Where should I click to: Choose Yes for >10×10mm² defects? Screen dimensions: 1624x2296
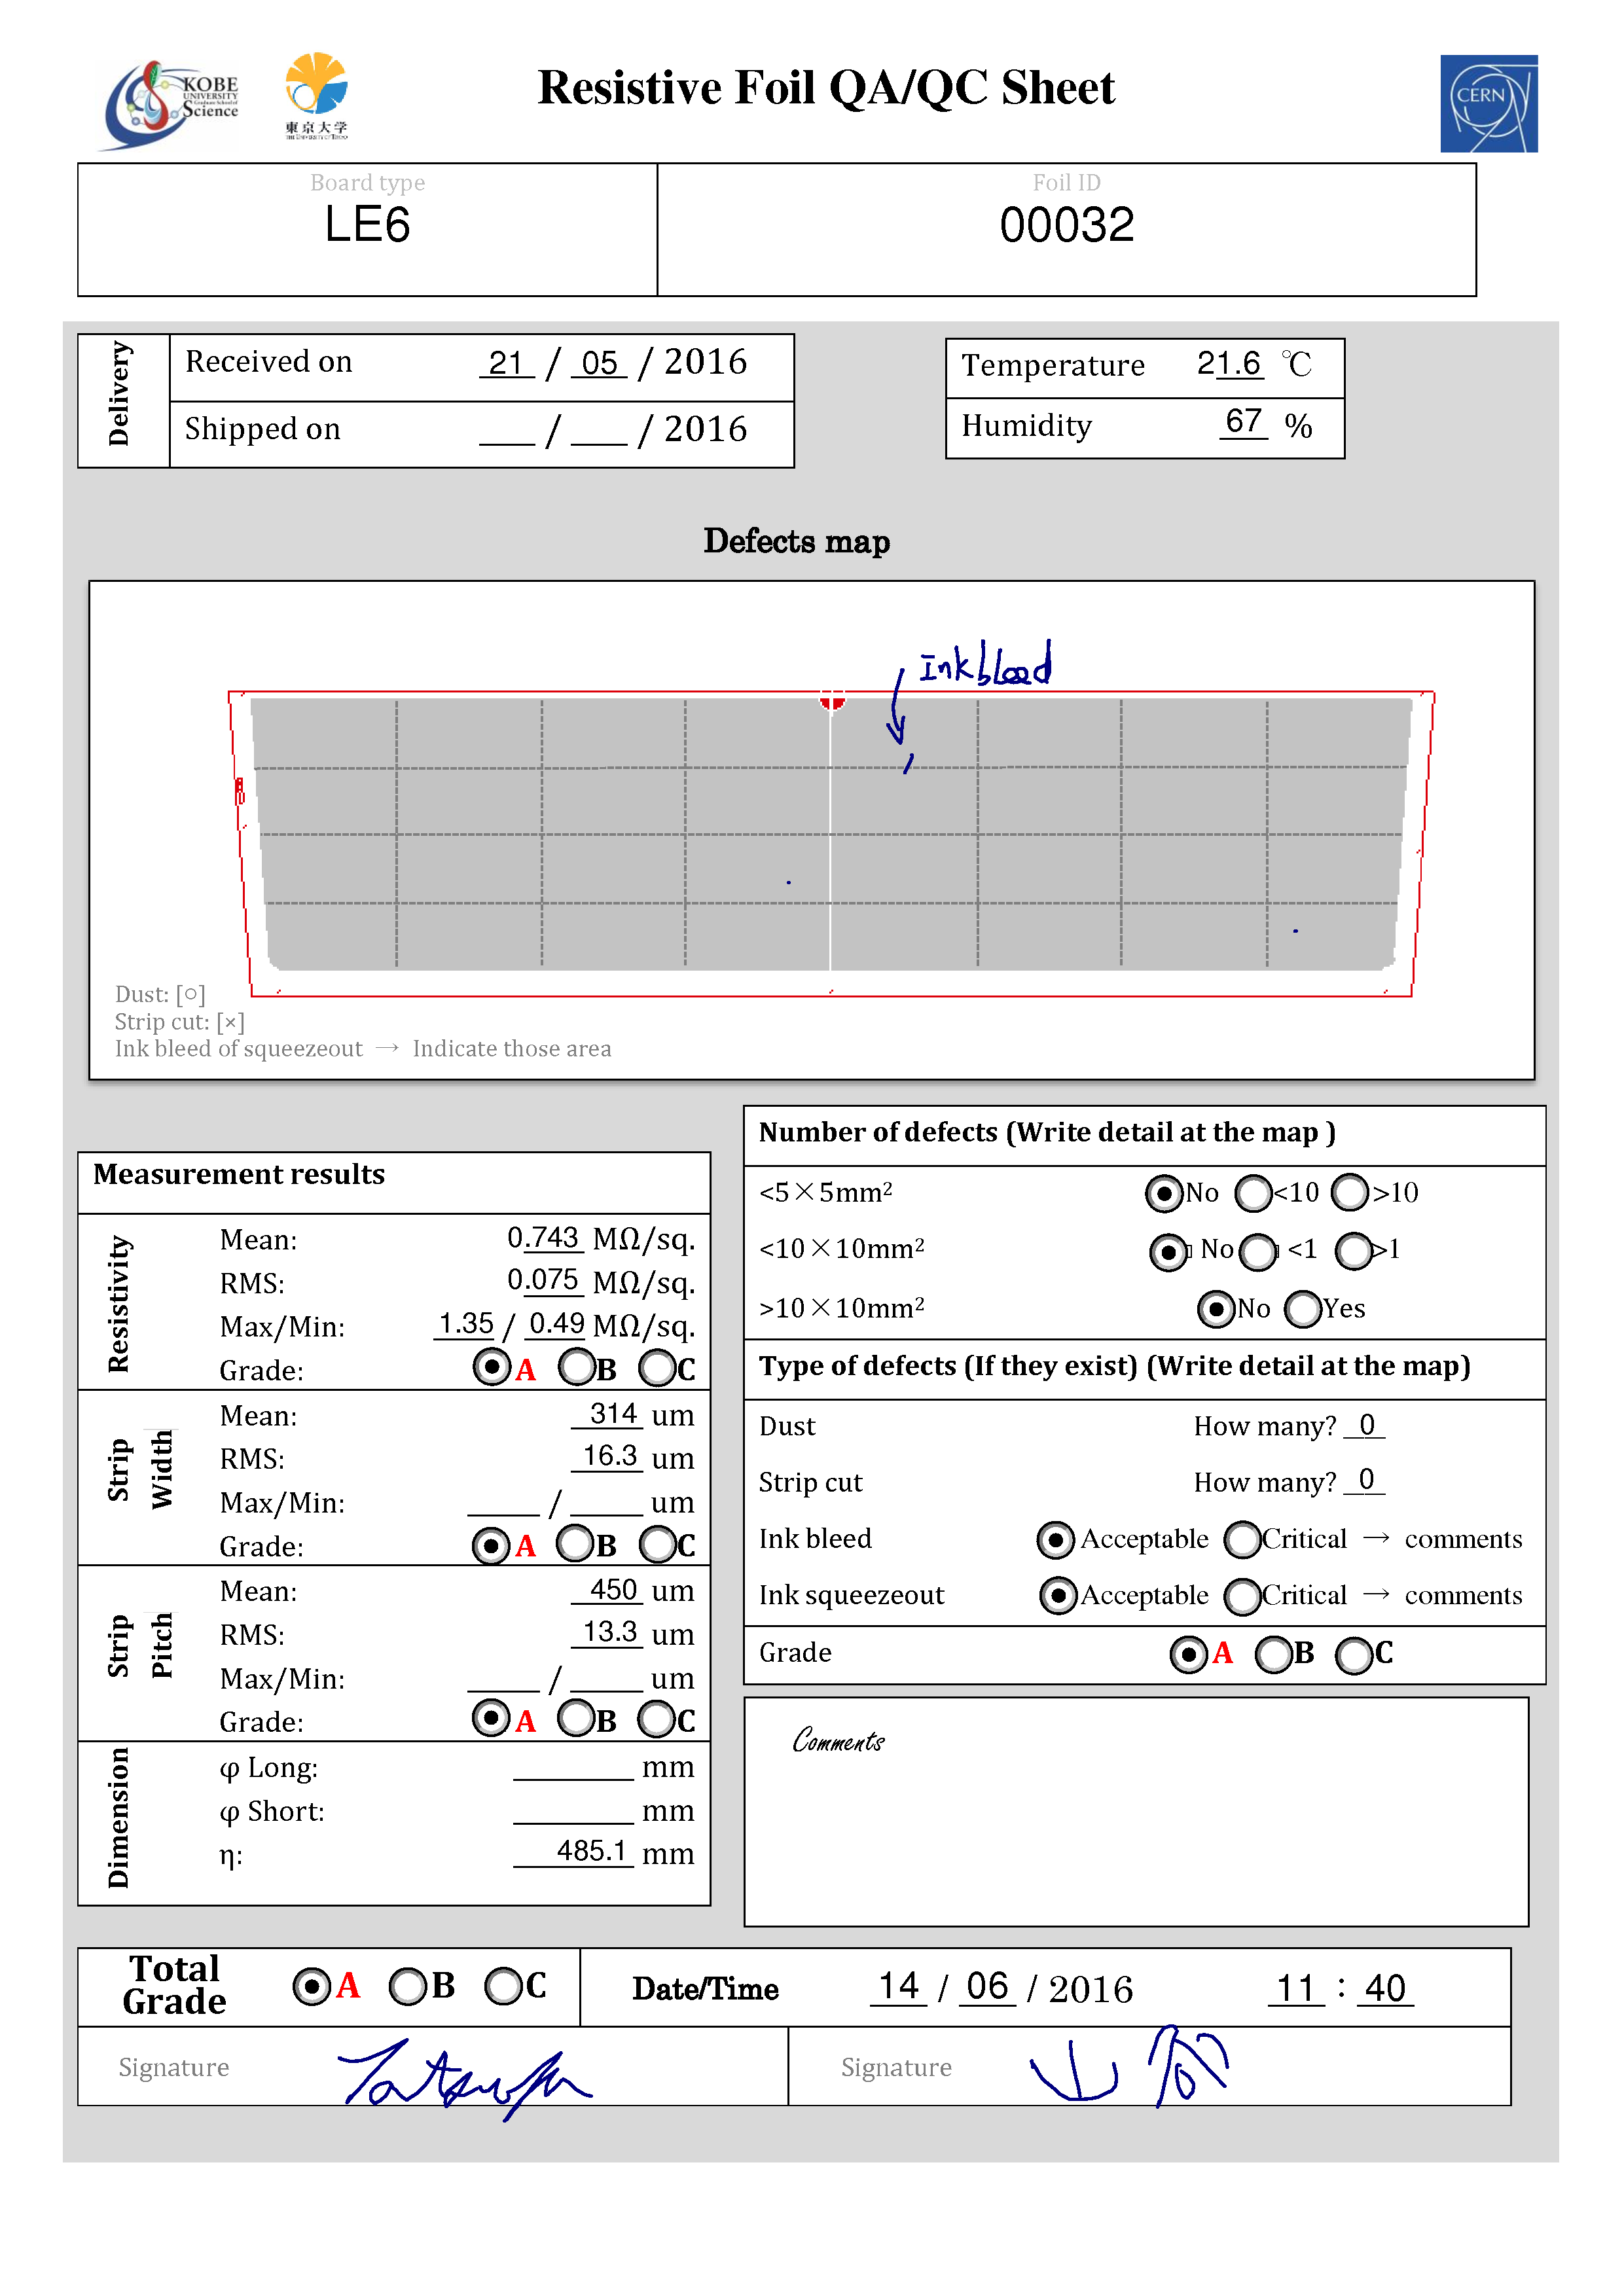[x=1303, y=1308]
